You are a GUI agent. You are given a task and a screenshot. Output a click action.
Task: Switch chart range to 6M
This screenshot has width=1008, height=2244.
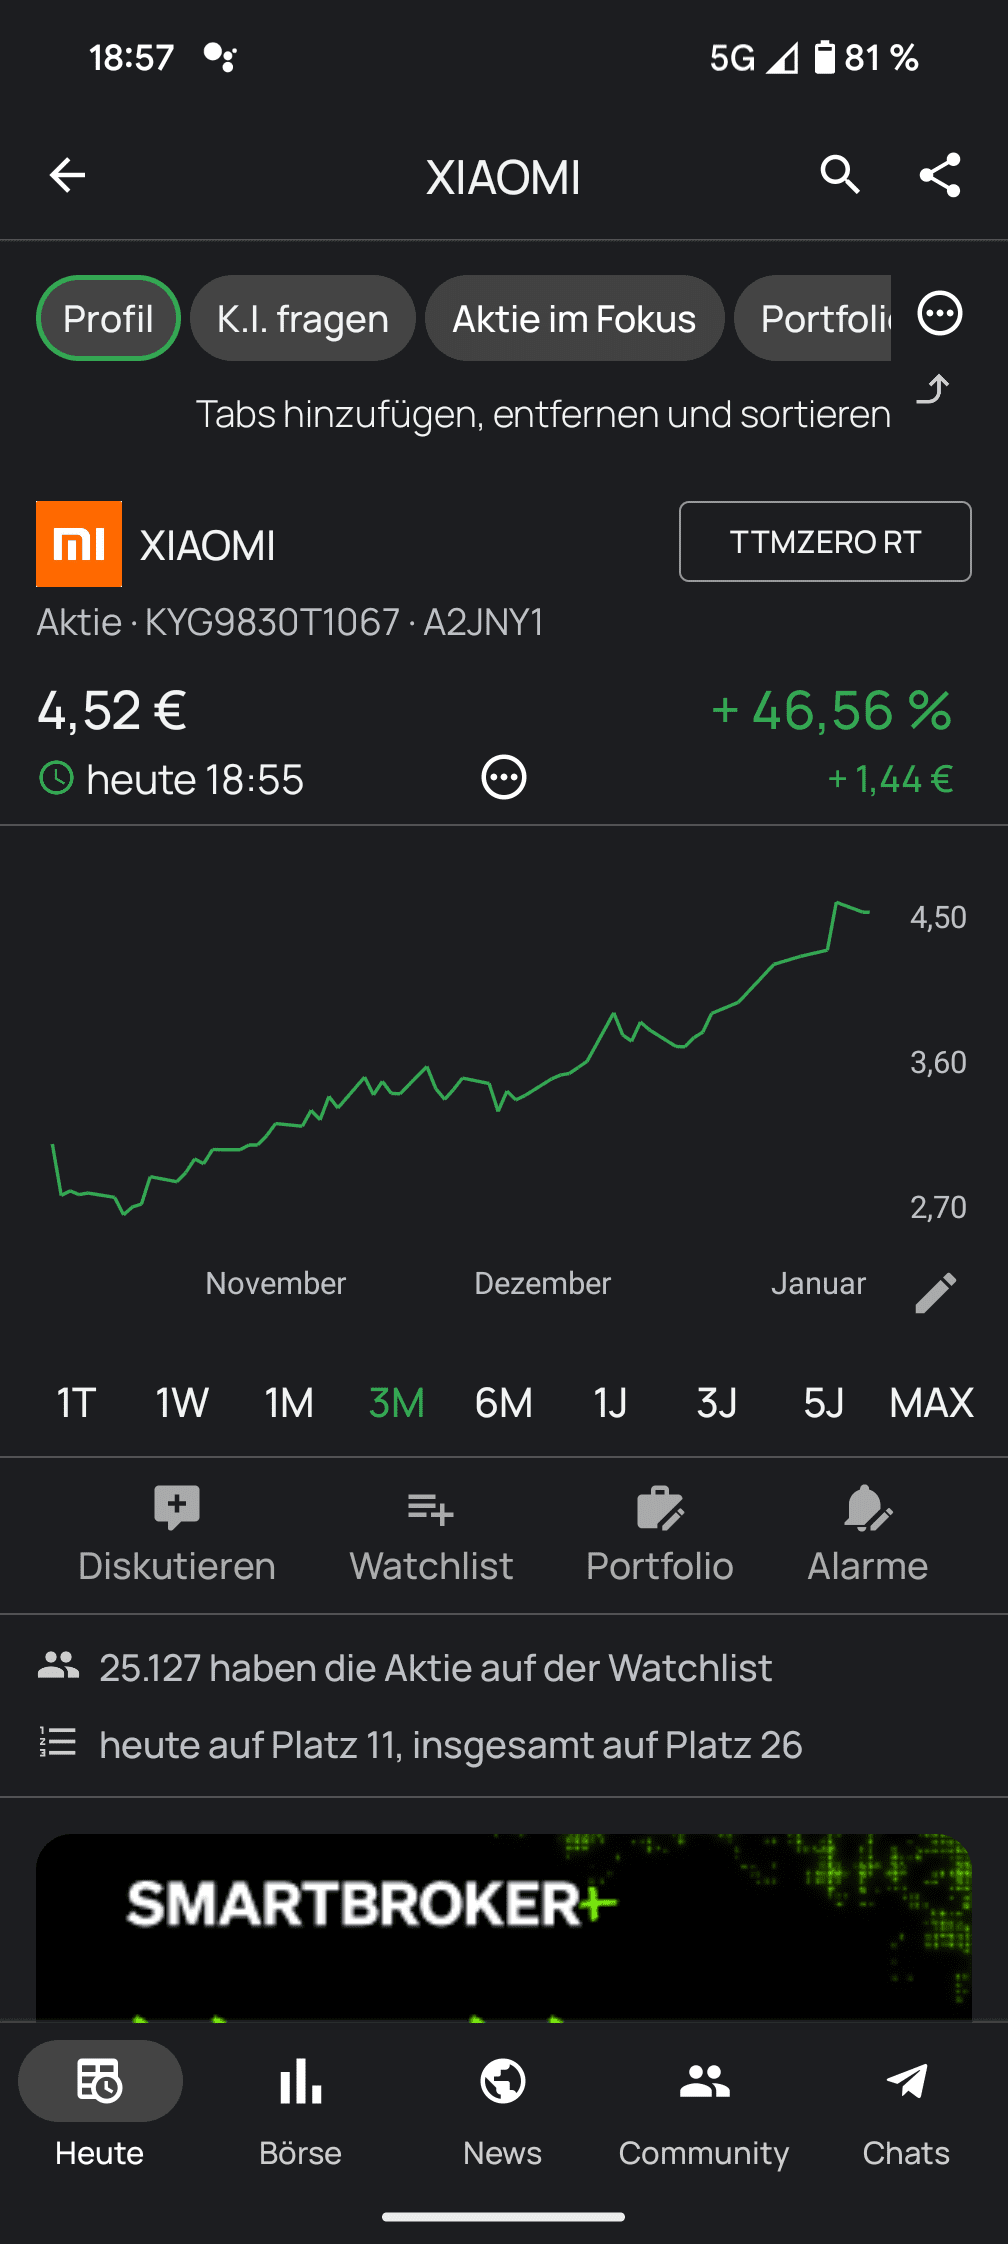coord(504,1403)
